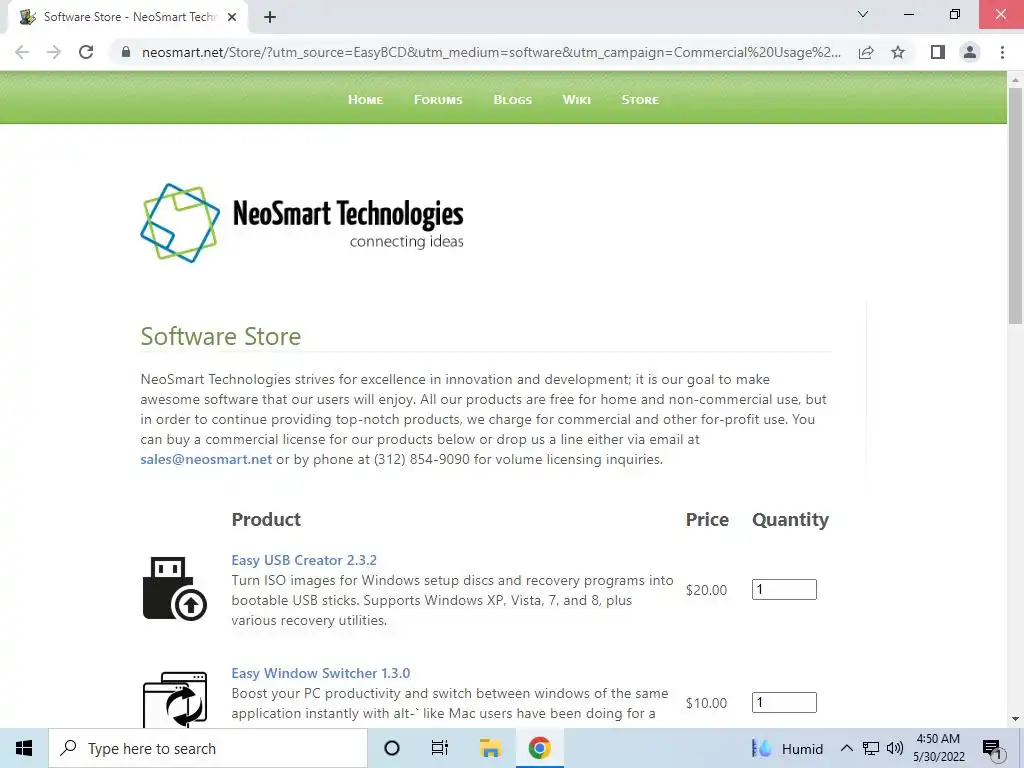Screen dimensions: 1024x768
Task: Open Chrome side panel
Action: point(938,52)
